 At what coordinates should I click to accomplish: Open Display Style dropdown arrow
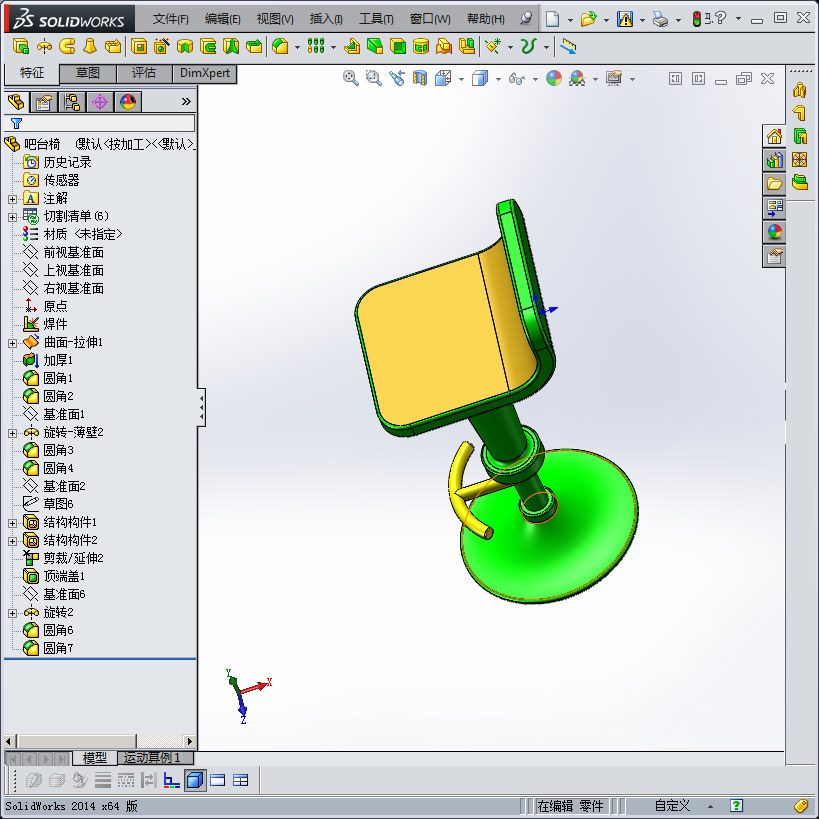click(x=498, y=79)
